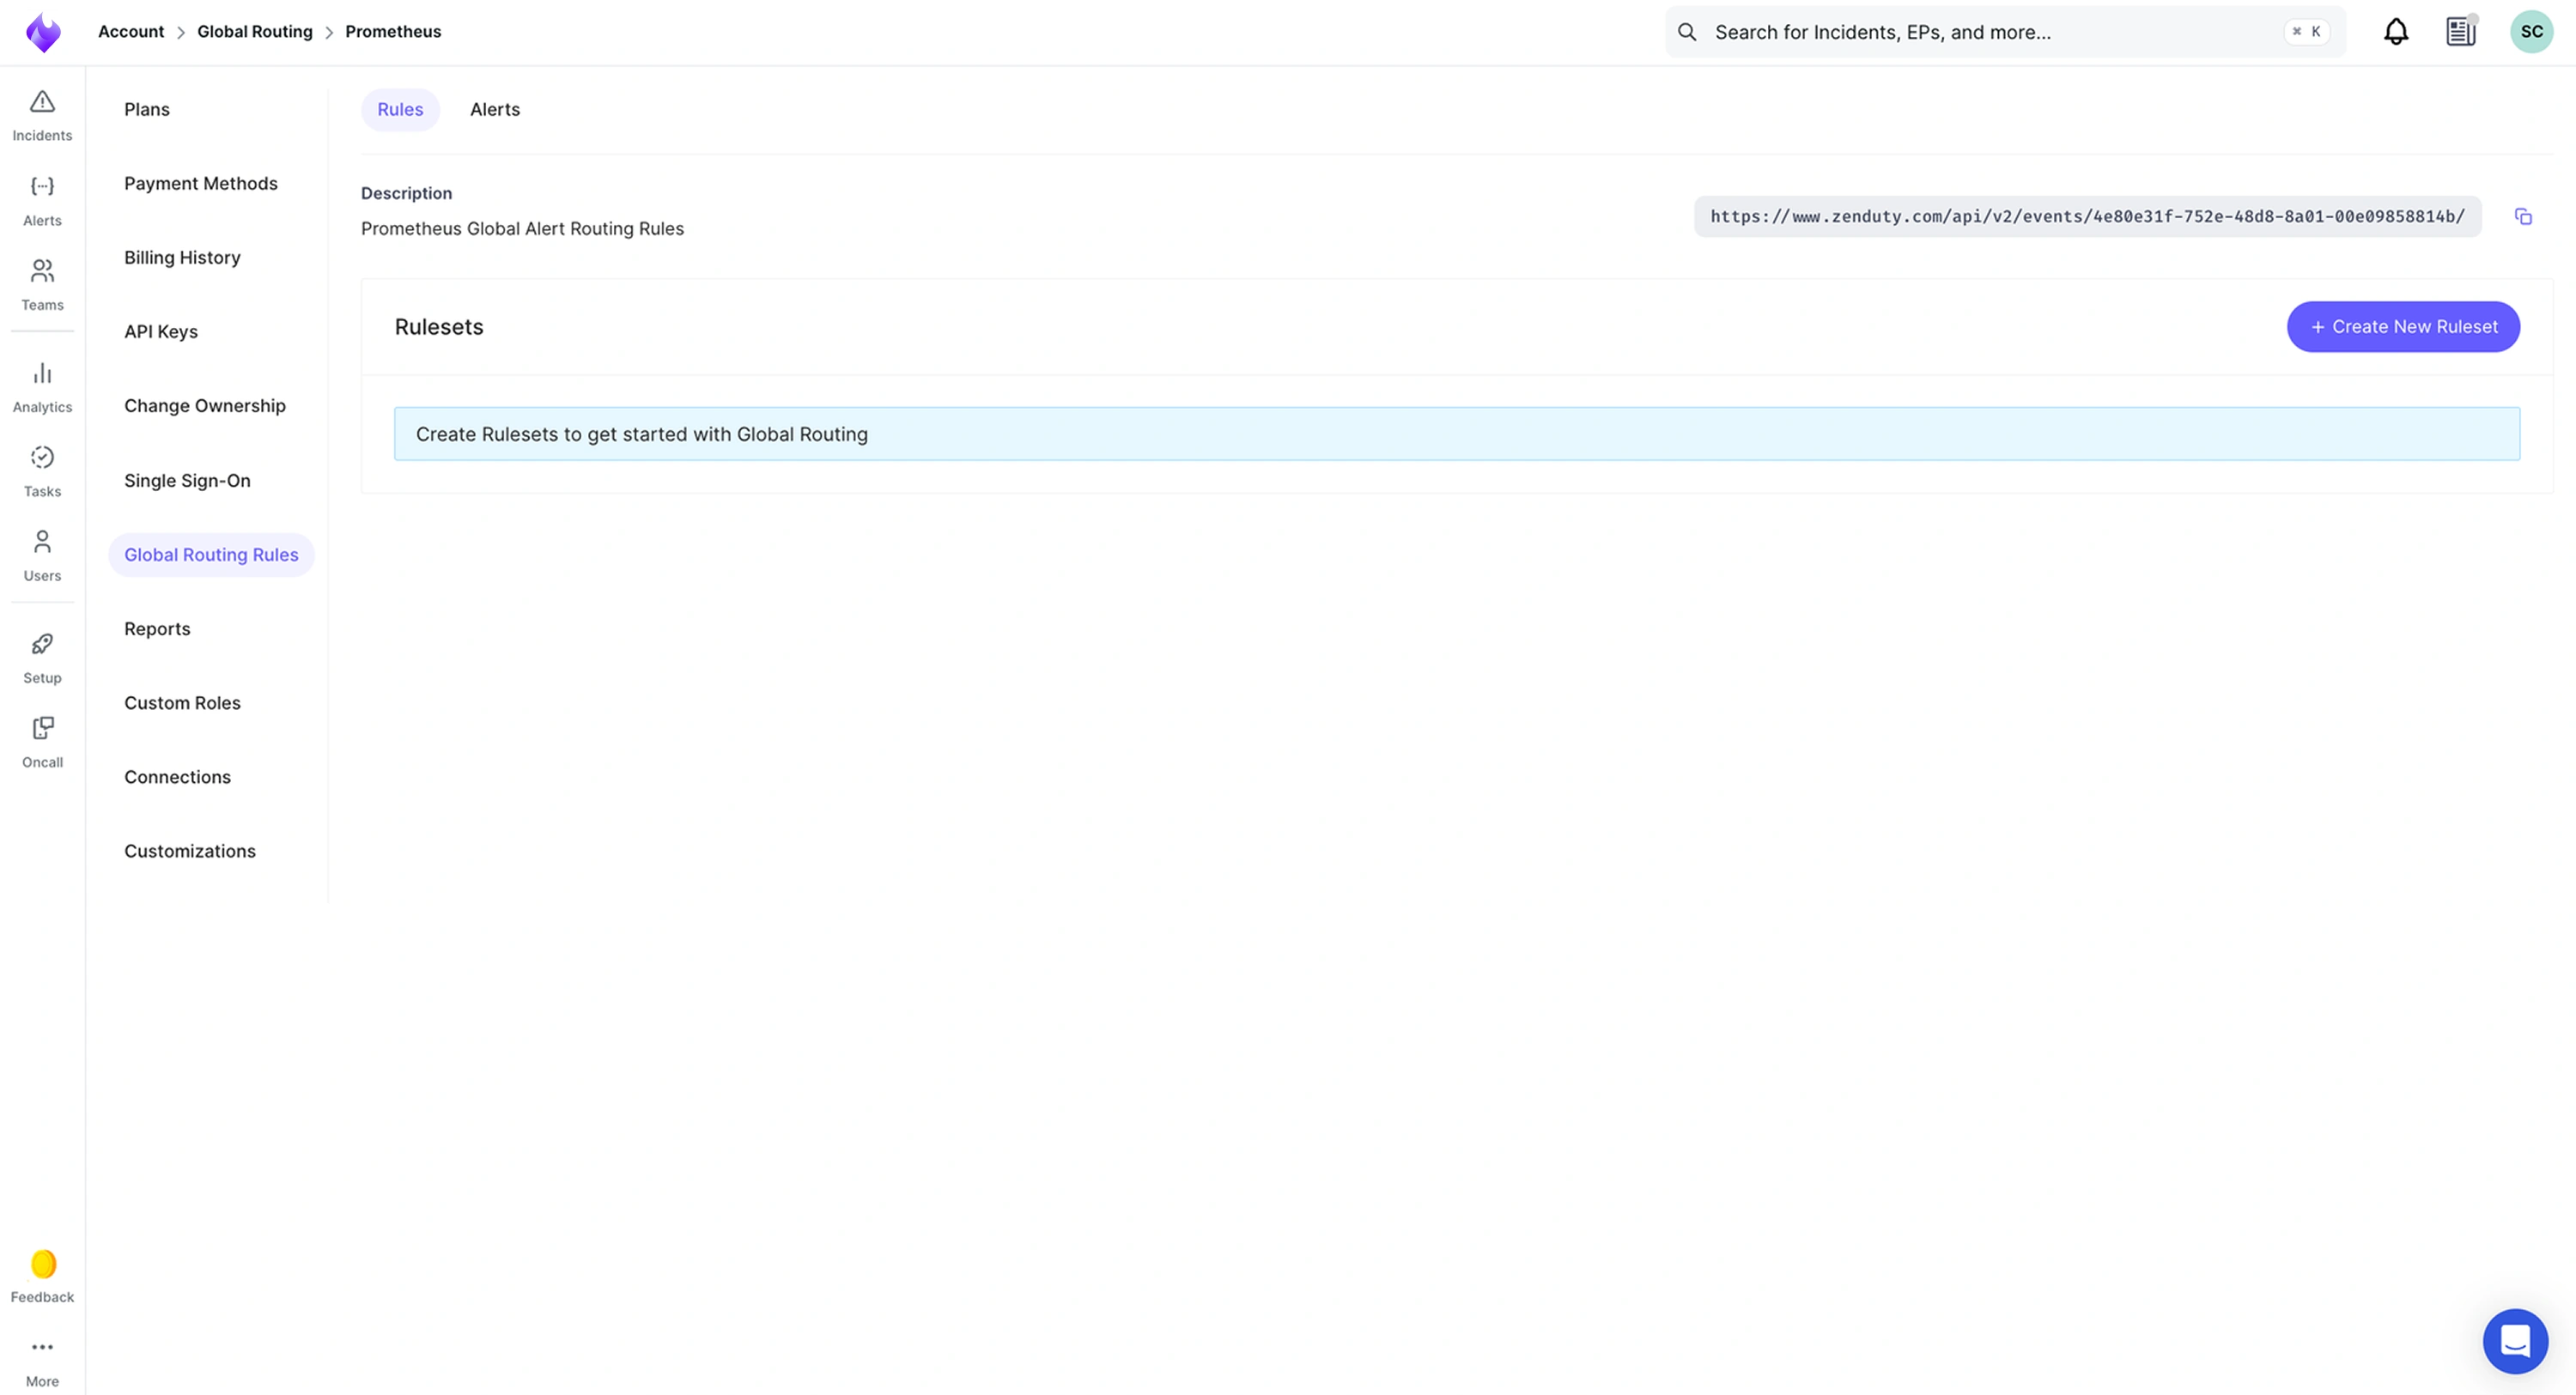The height and width of the screenshot is (1395, 2576).
Task: Click the Feedback coin icon
Action: click(42, 1264)
